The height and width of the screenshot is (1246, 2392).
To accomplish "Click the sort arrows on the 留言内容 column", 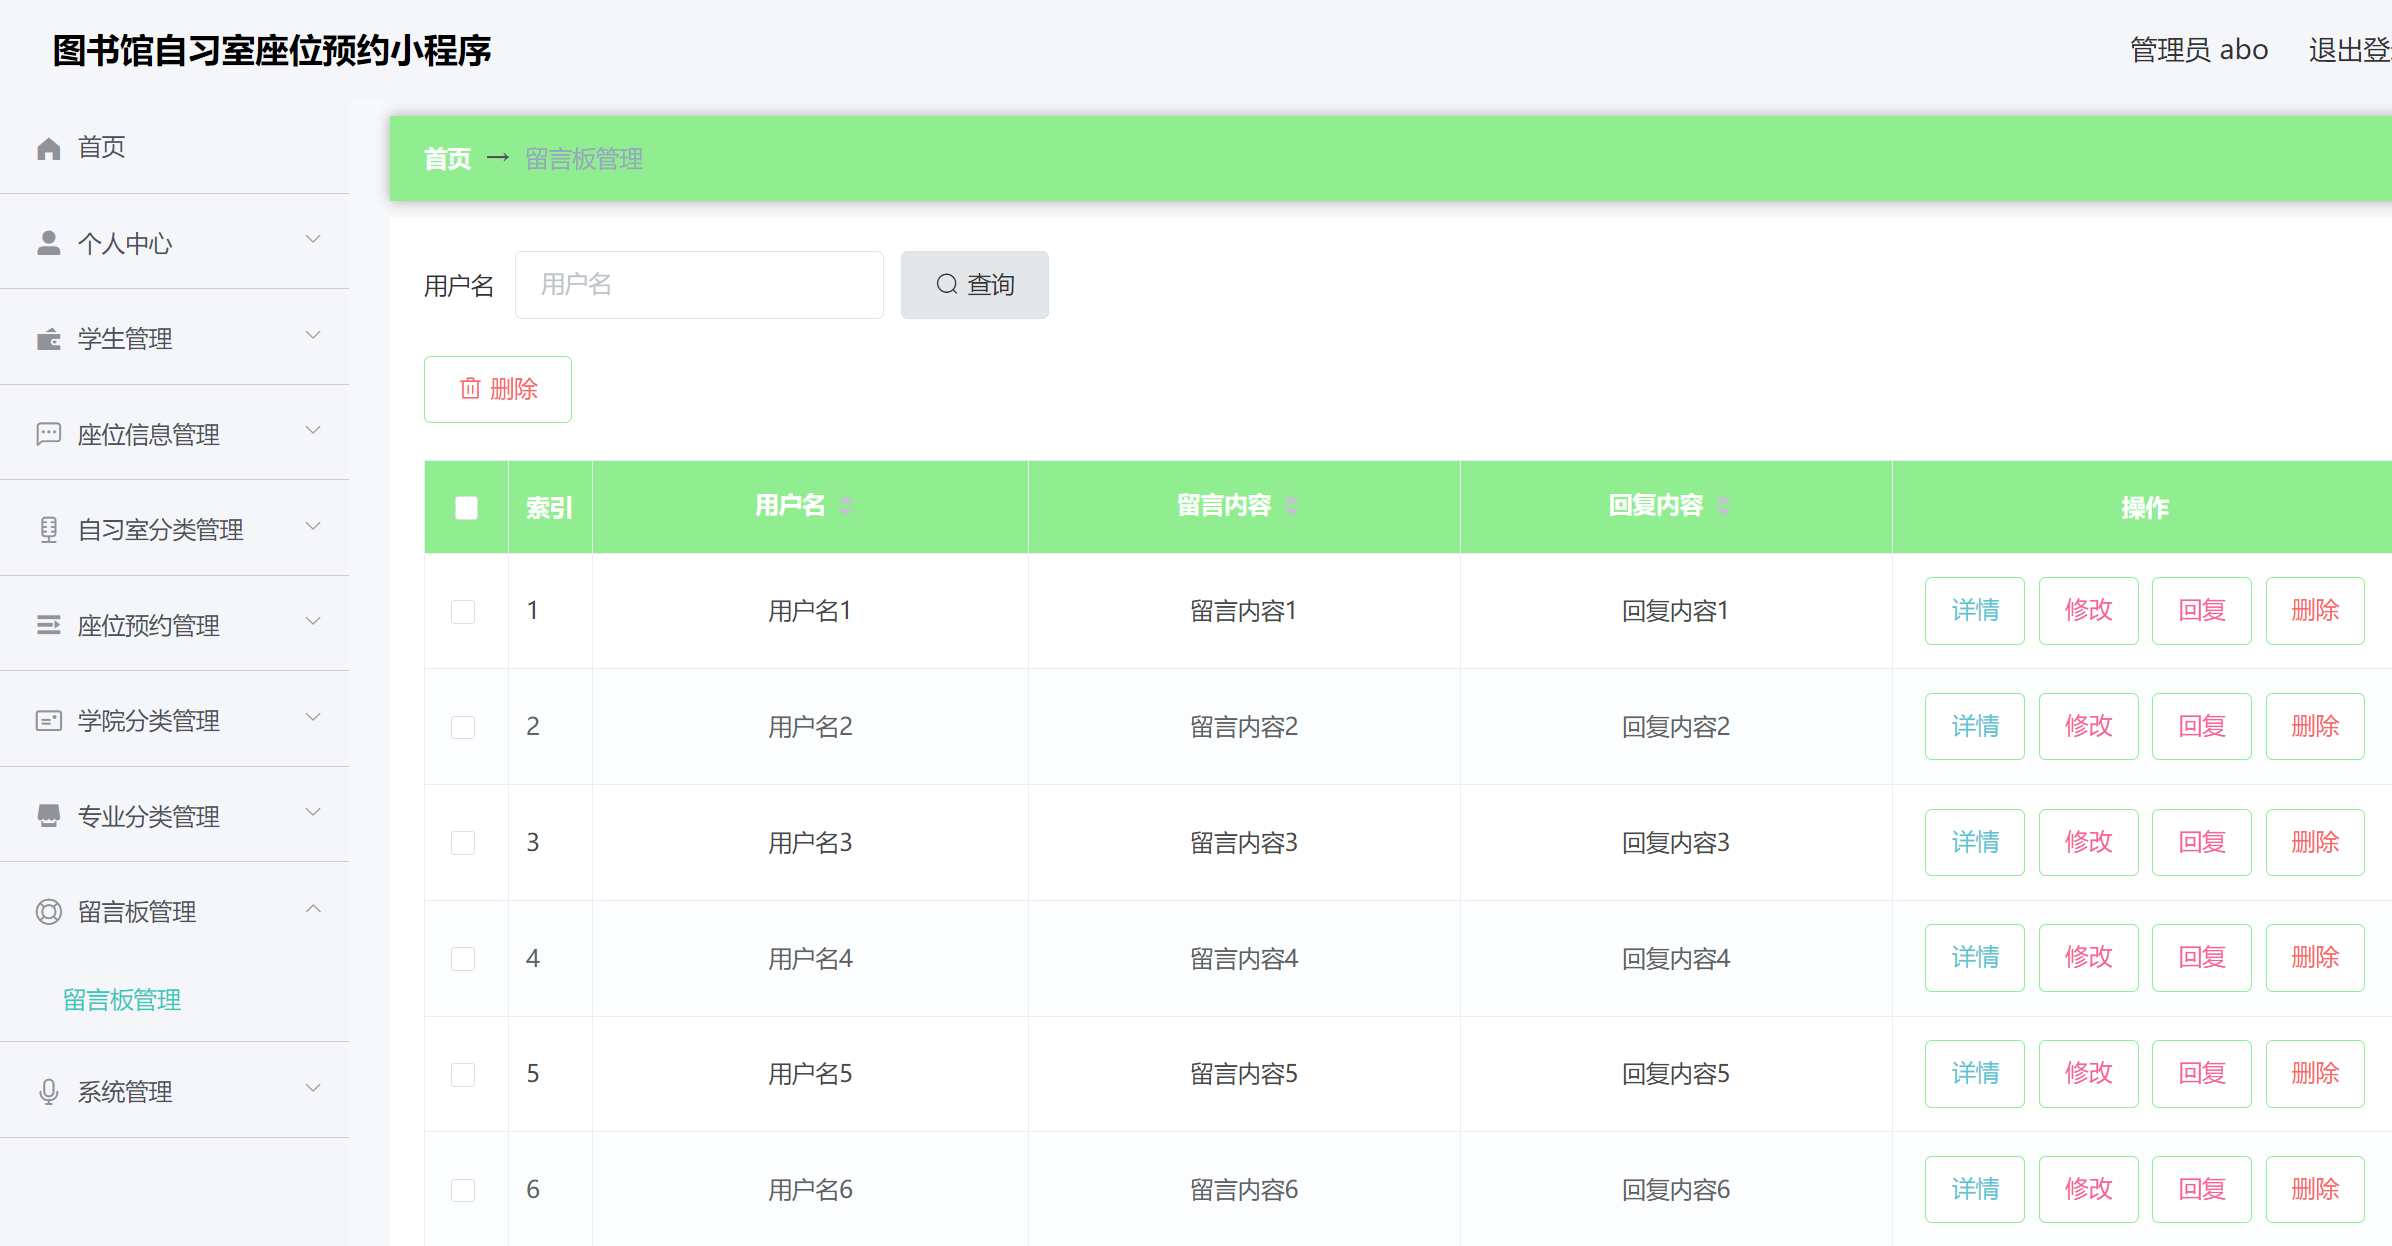I will click(x=1291, y=506).
